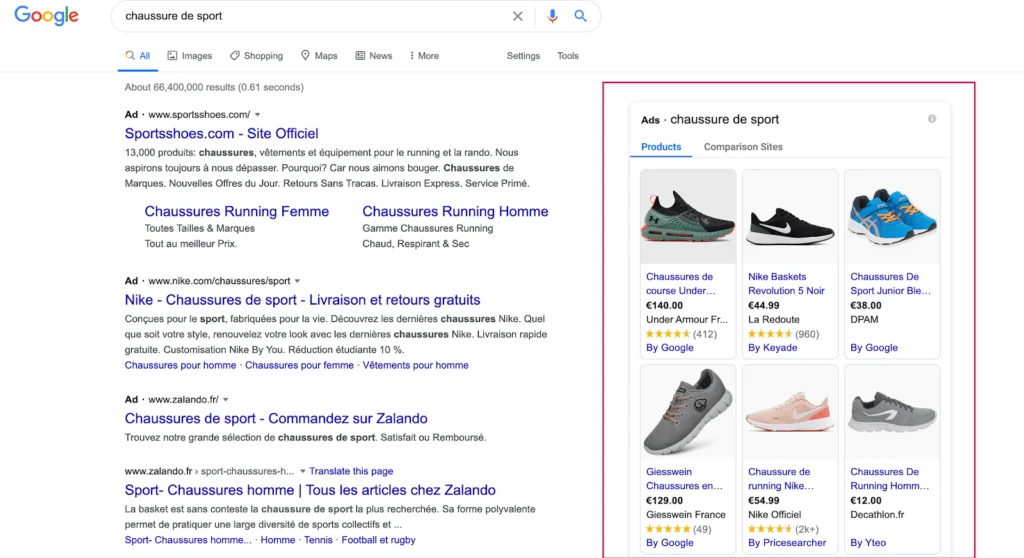The width and height of the screenshot is (1024, 558).
Task: Click the black Nike Revolution 5 shoe image
Action: click(x=790, y=216)
